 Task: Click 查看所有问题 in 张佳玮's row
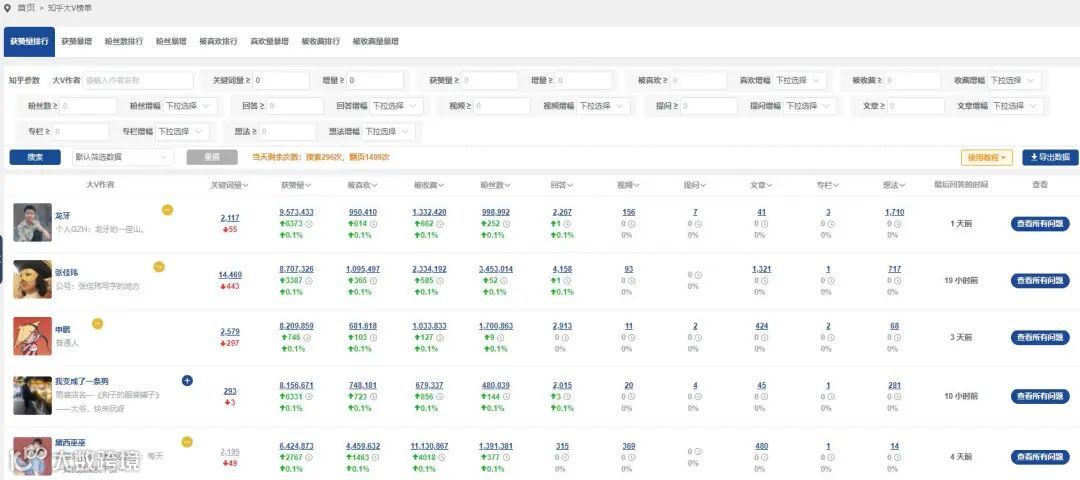pos(1040,280)
